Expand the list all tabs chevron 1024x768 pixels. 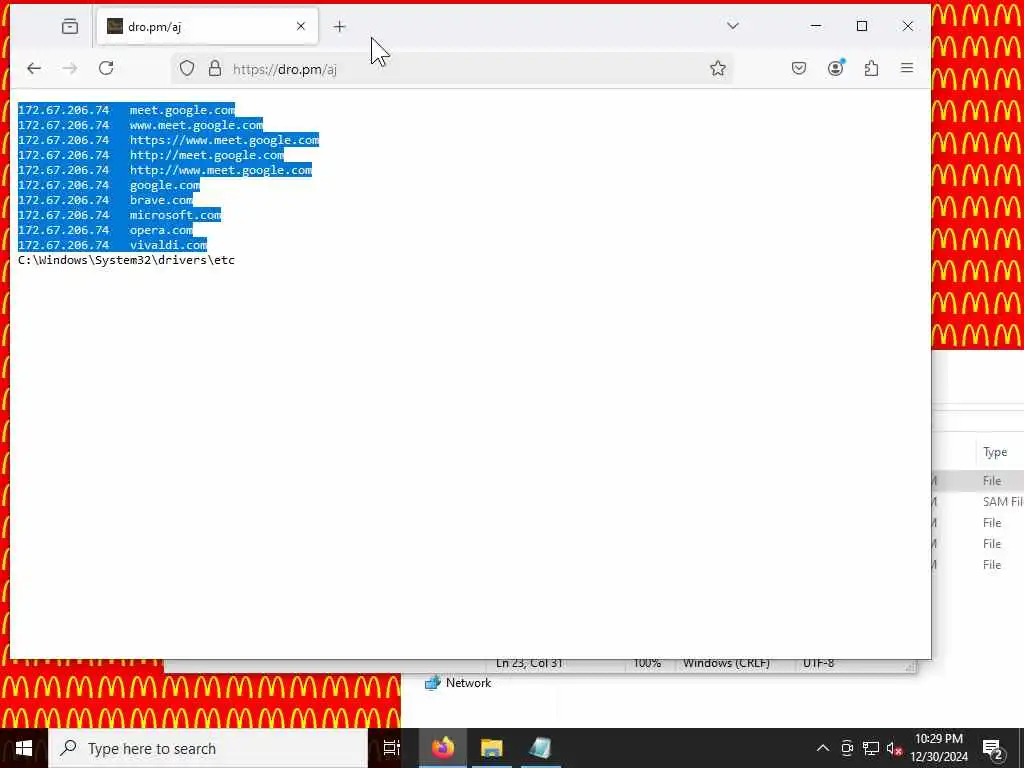(x=733, y=25)
